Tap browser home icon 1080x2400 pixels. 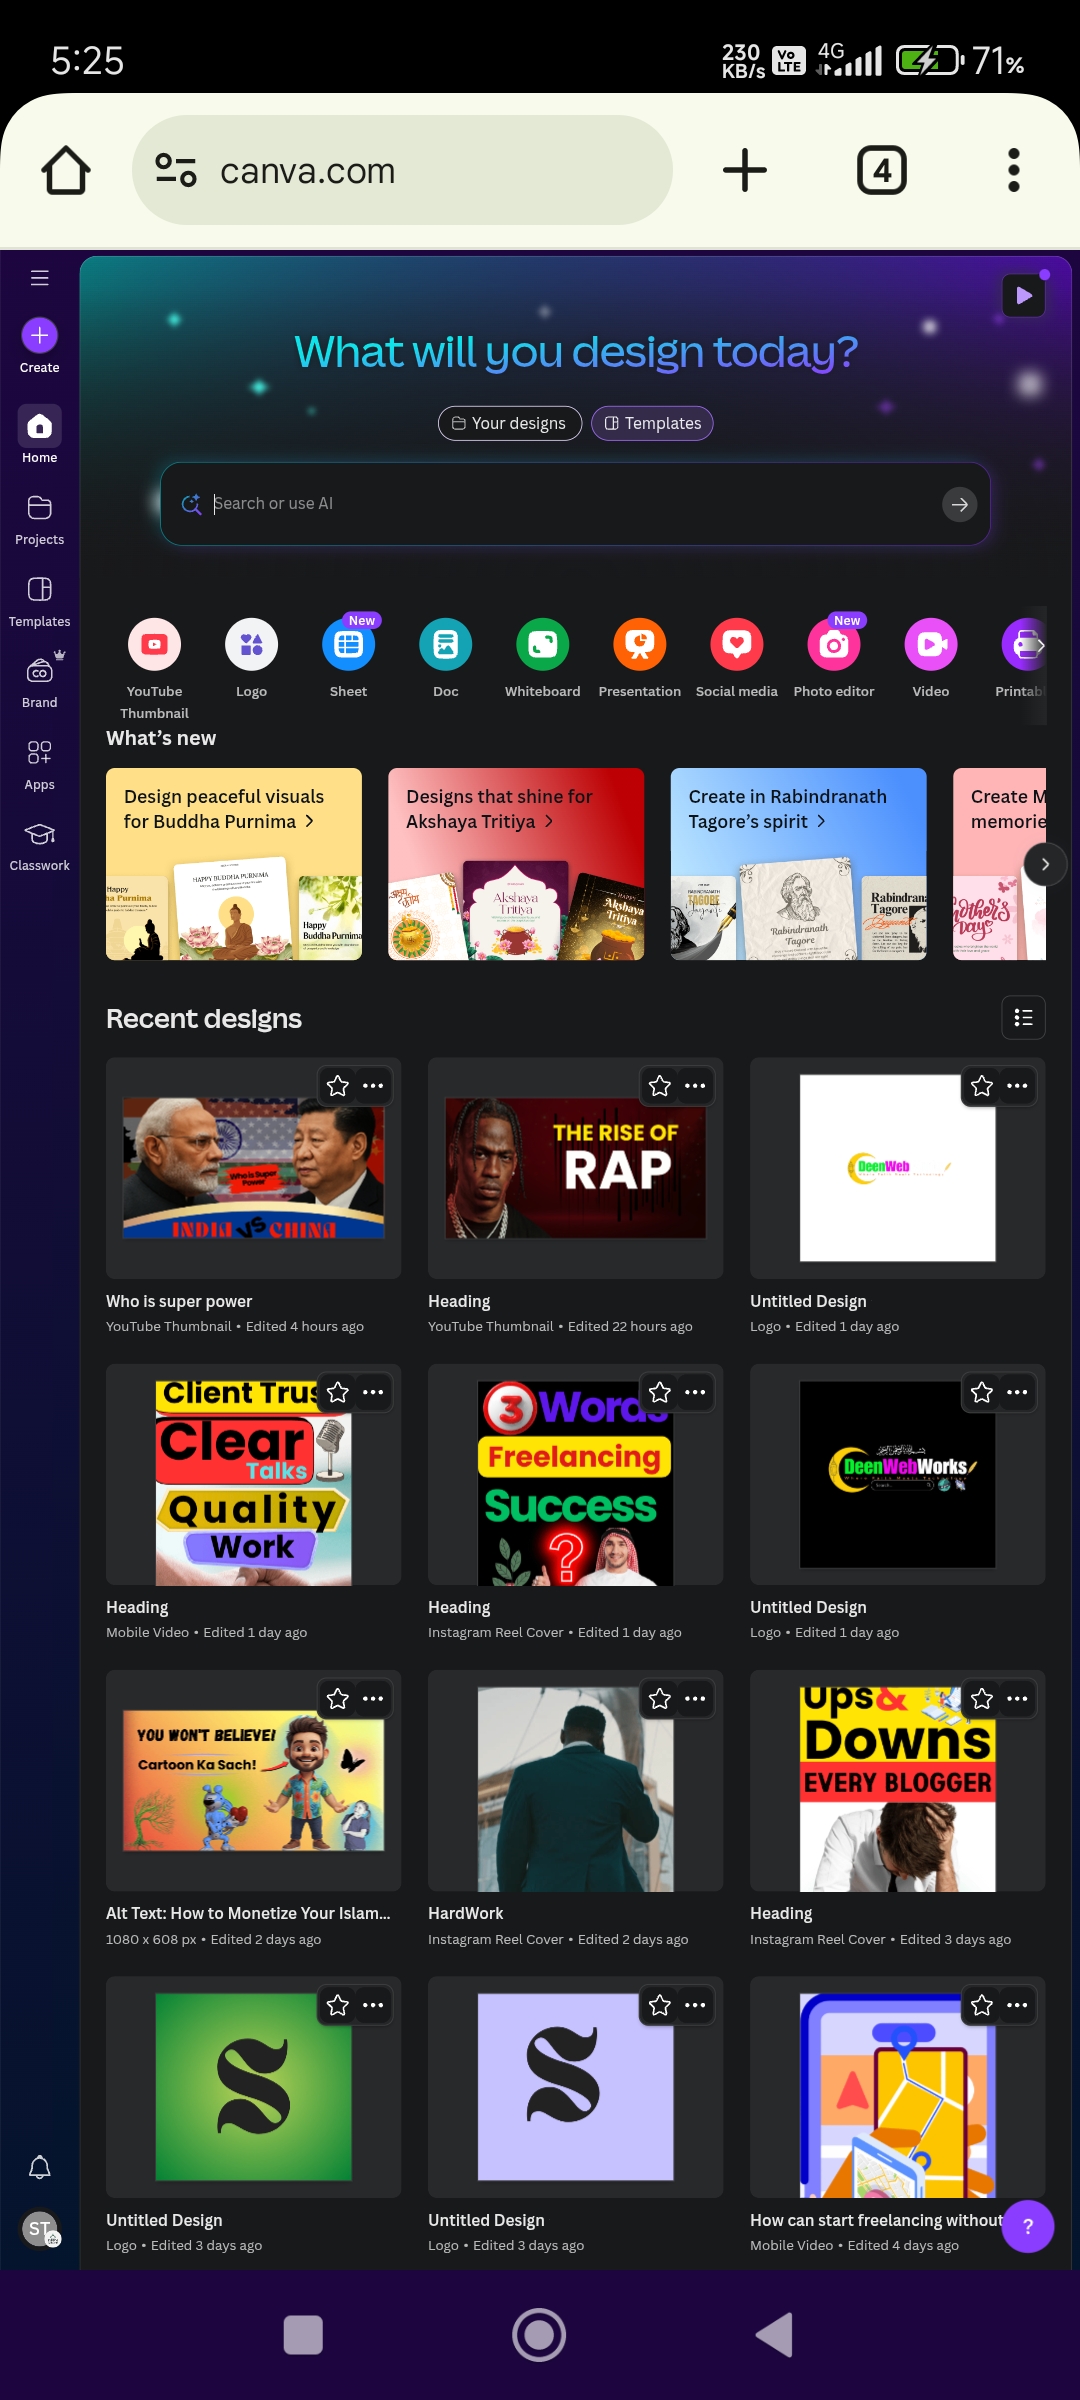66,170
